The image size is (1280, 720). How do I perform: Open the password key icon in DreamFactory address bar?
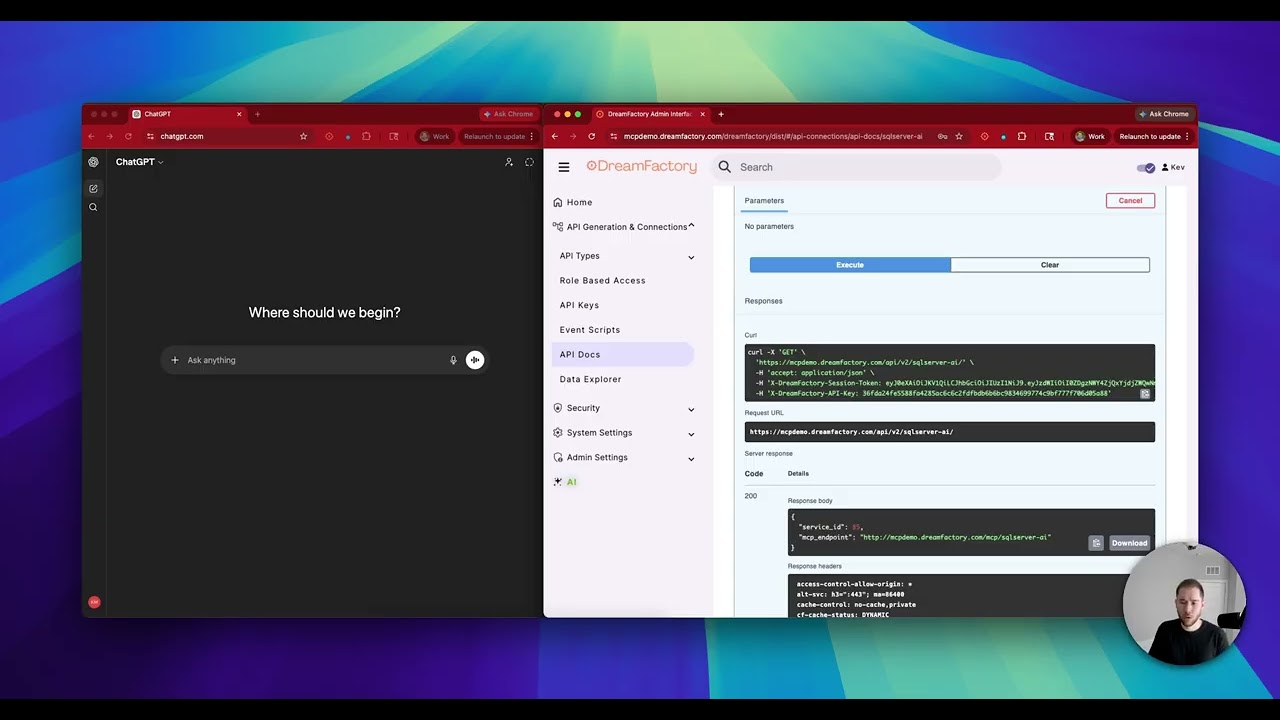(x=942, y=136)
